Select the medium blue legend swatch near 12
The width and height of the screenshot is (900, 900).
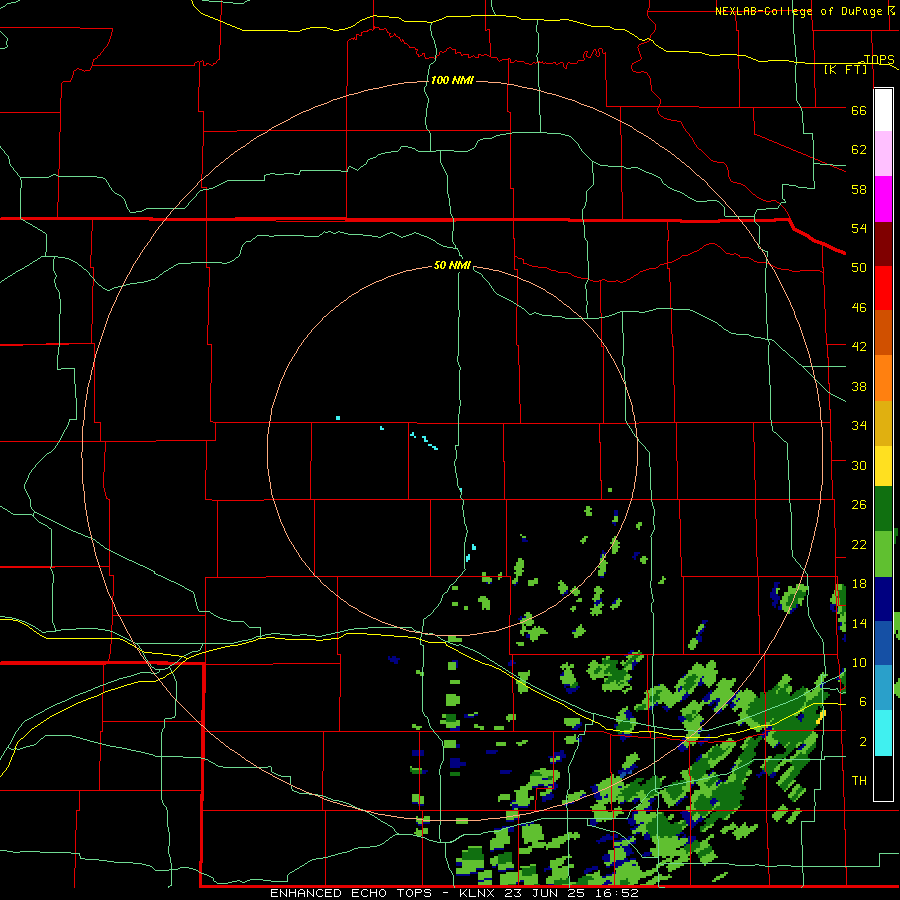tap(883, 643)
